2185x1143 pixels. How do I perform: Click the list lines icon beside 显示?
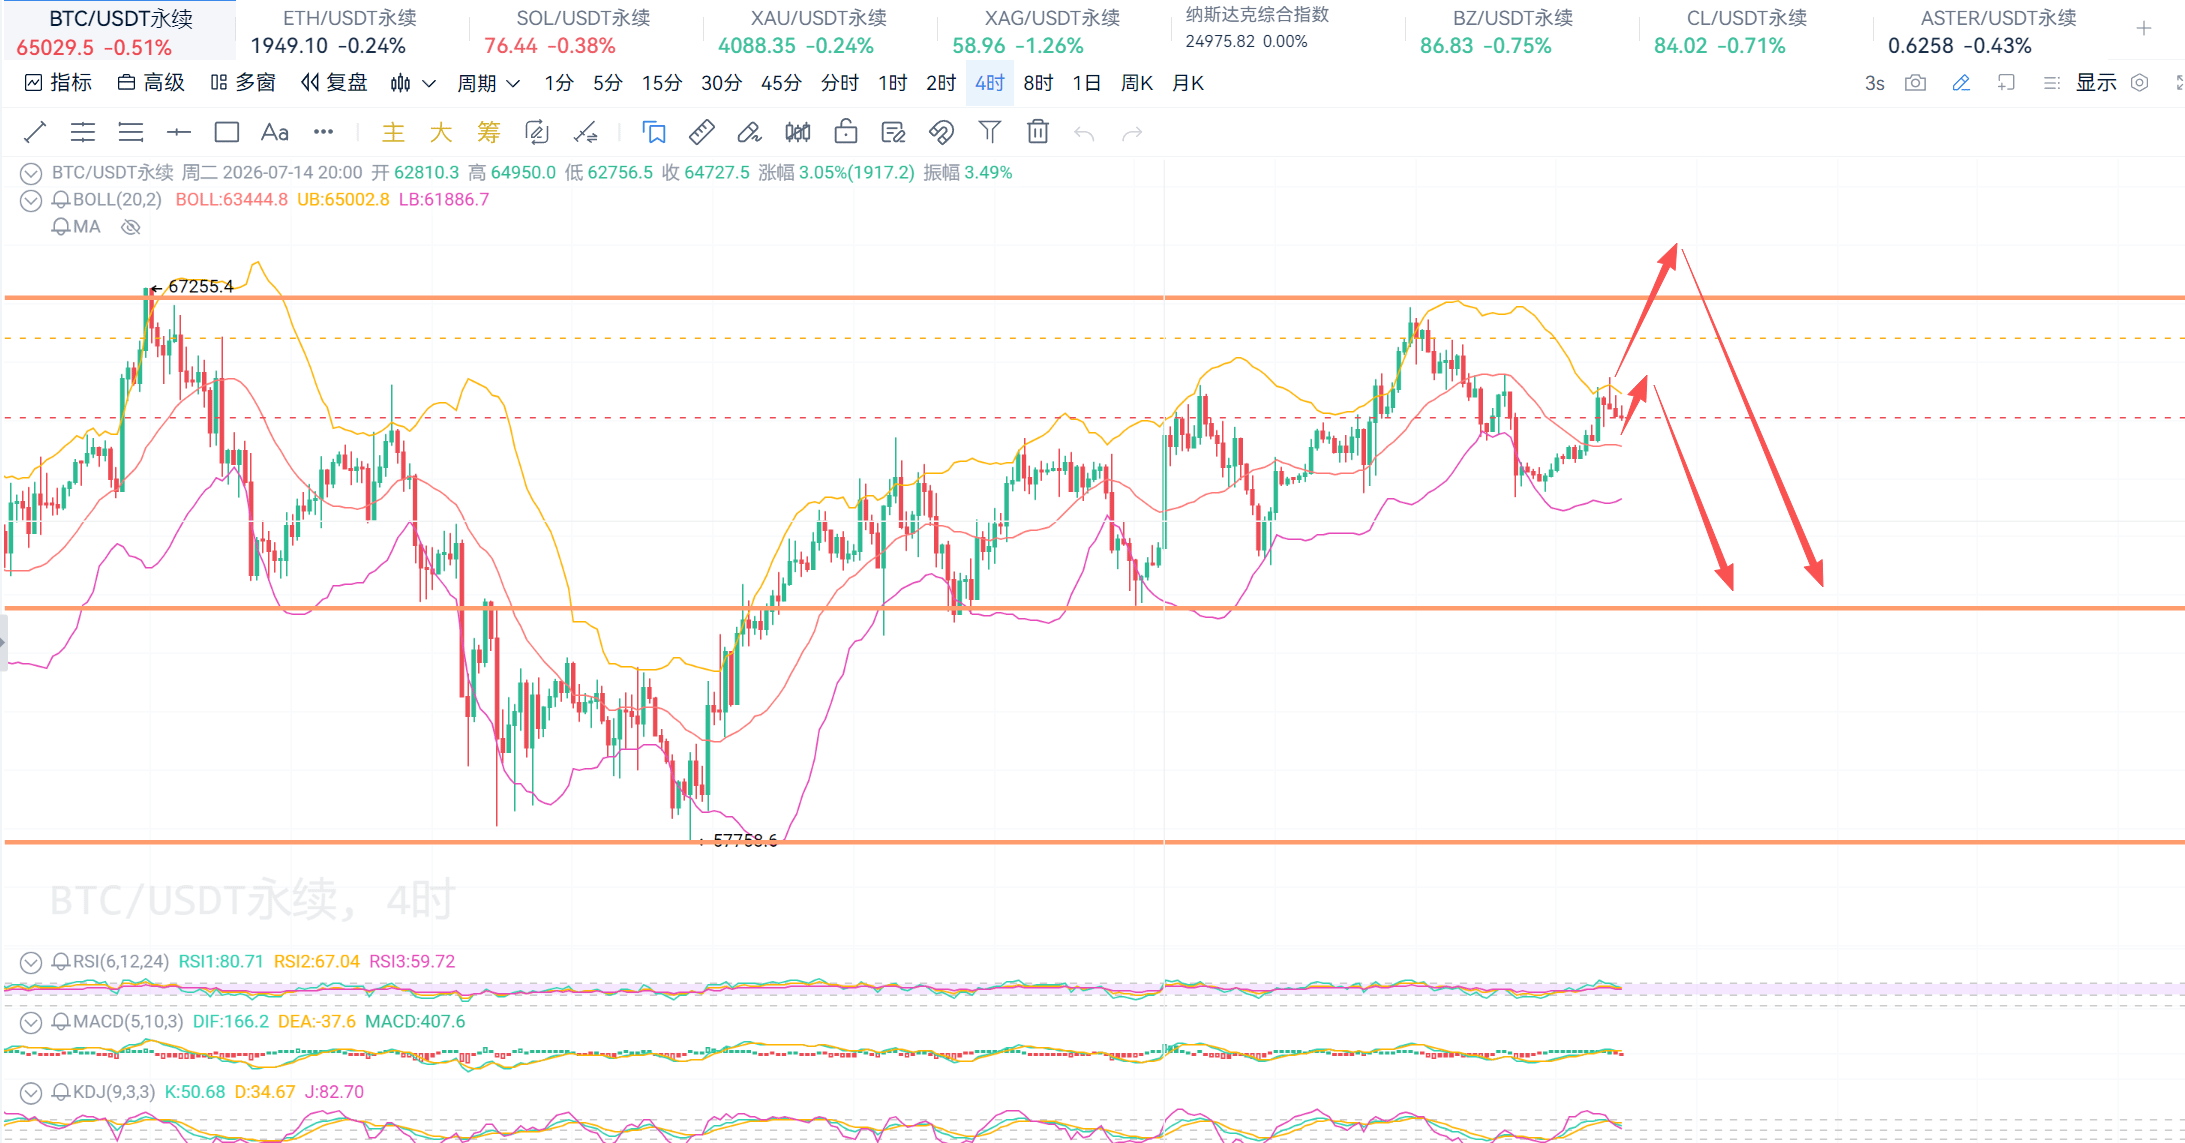click(x=2052, y=83)
